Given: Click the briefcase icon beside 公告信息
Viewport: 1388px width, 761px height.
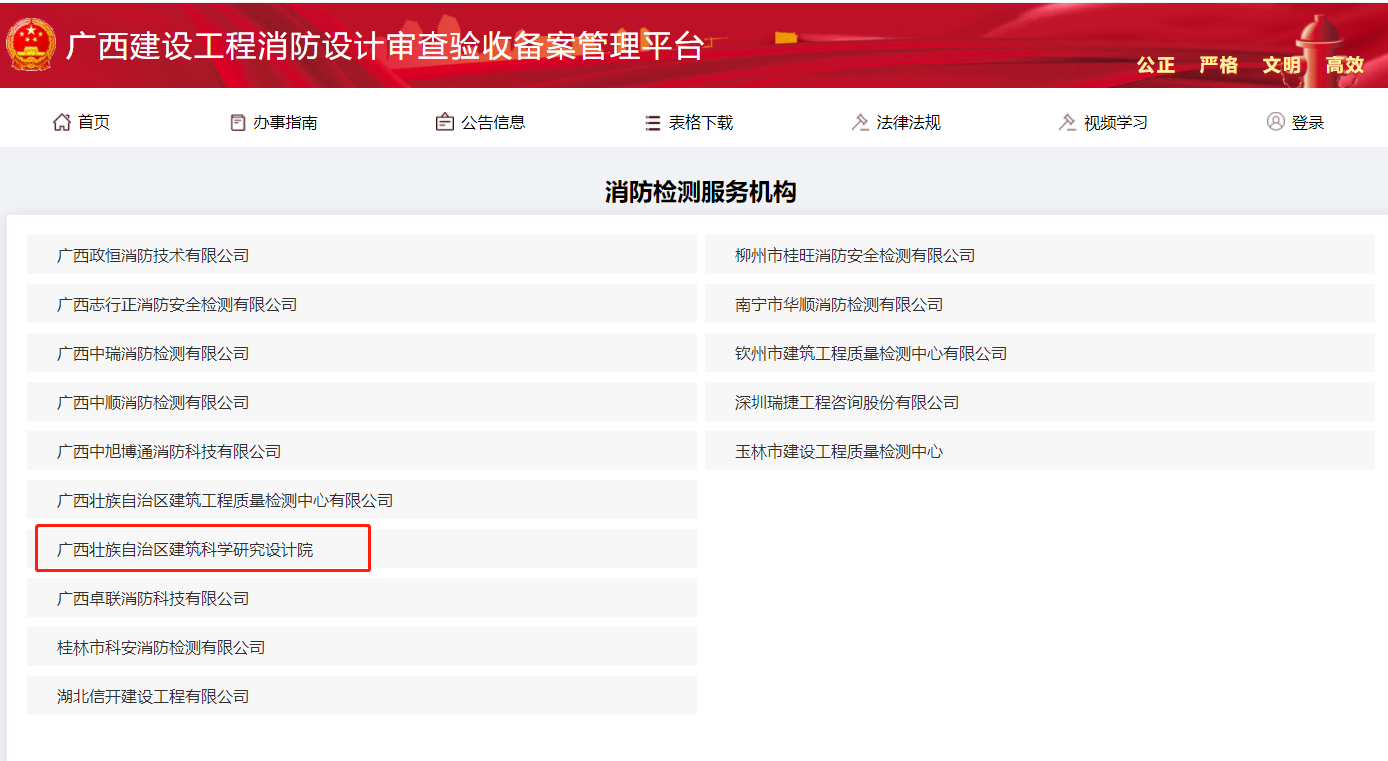Looking at the screenshot, I should click(445, 122).
